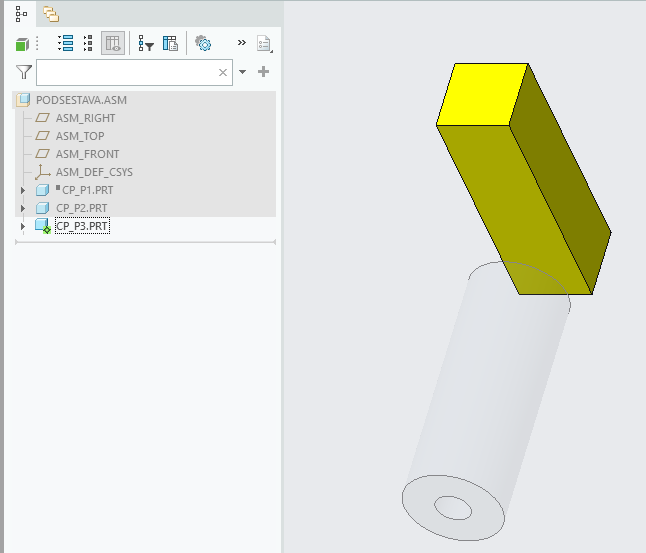Screen dimensions: 646x553
Task: Open the Folder browser tab
Action: 50,14
